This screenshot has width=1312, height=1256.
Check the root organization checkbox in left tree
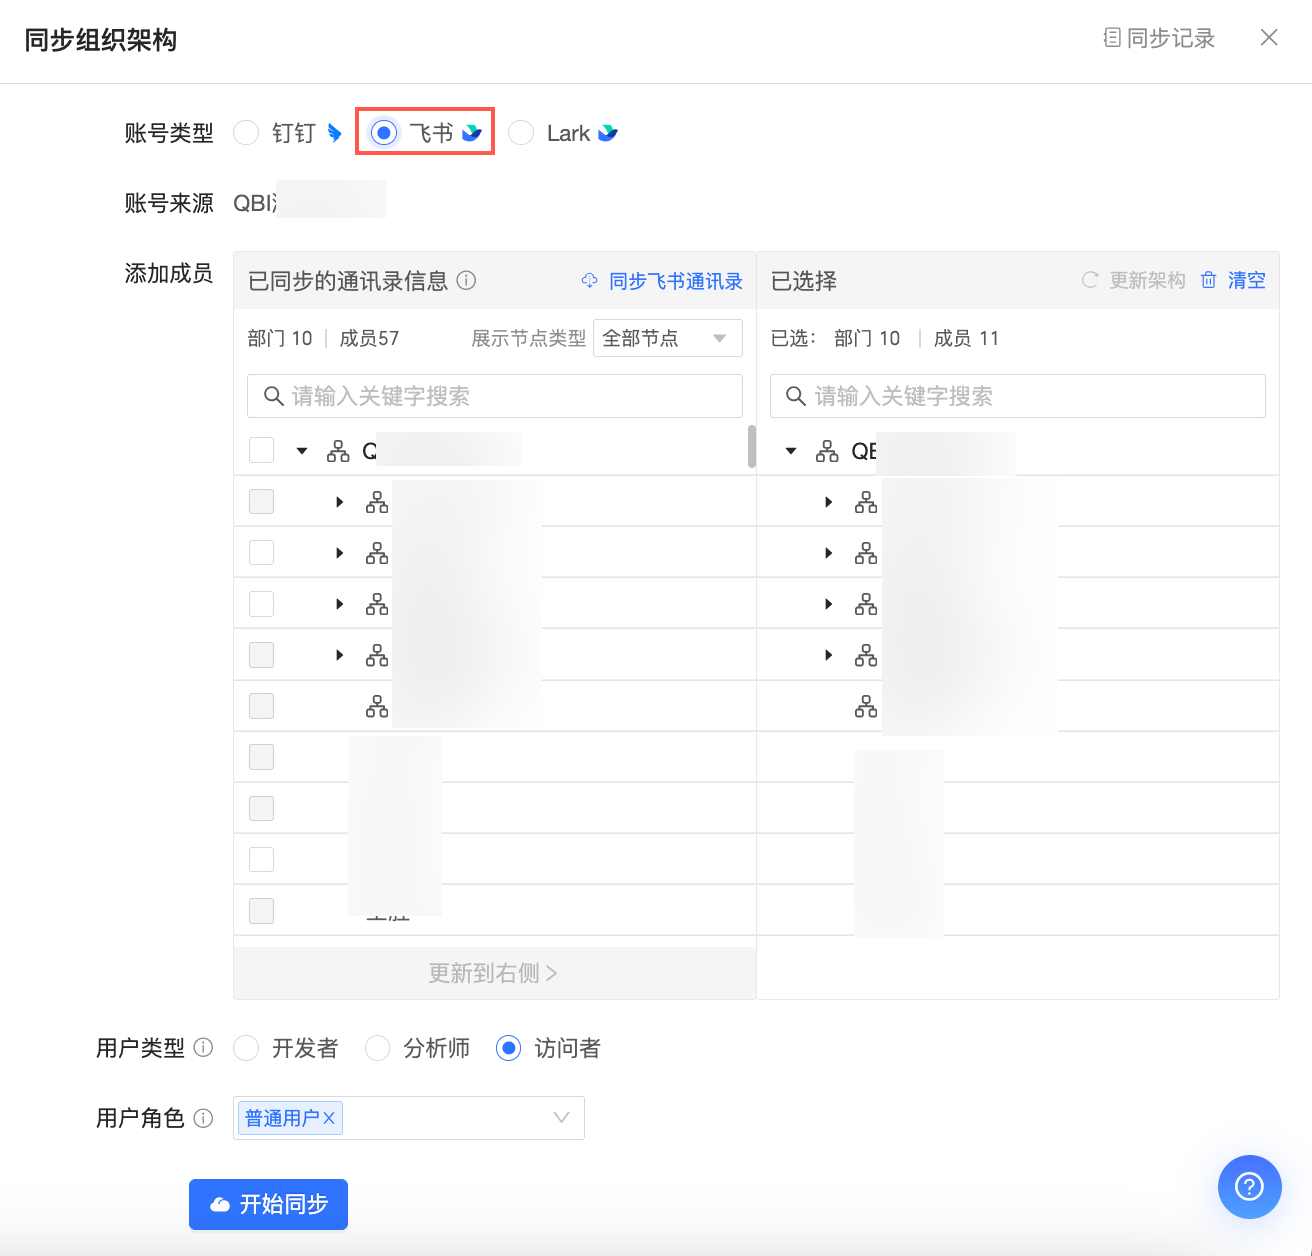coord(261,450)
